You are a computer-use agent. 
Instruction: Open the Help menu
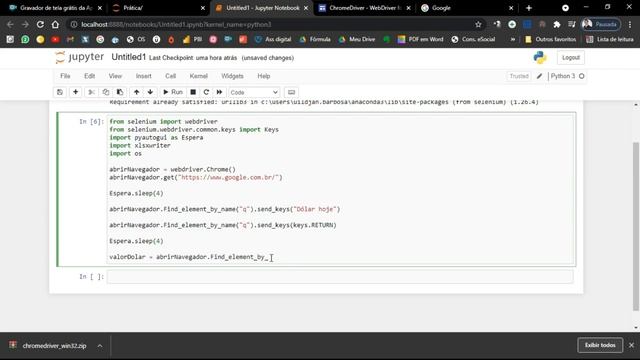tap(264, 76)
